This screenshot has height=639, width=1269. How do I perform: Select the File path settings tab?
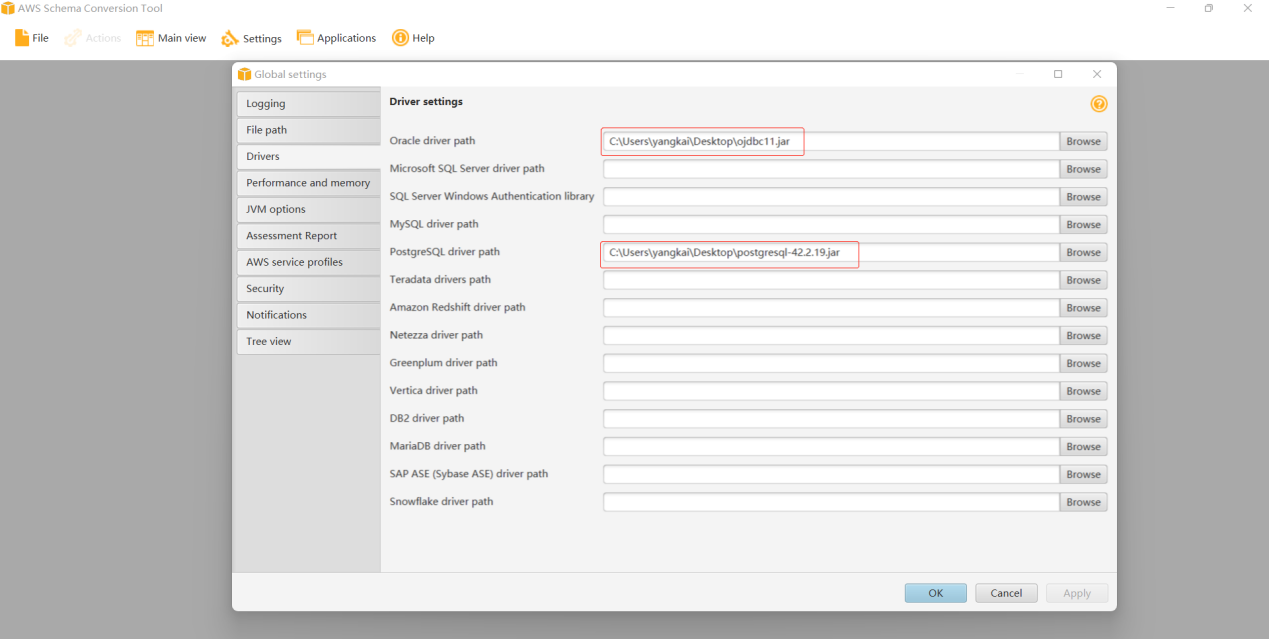(x=307, y=130)
